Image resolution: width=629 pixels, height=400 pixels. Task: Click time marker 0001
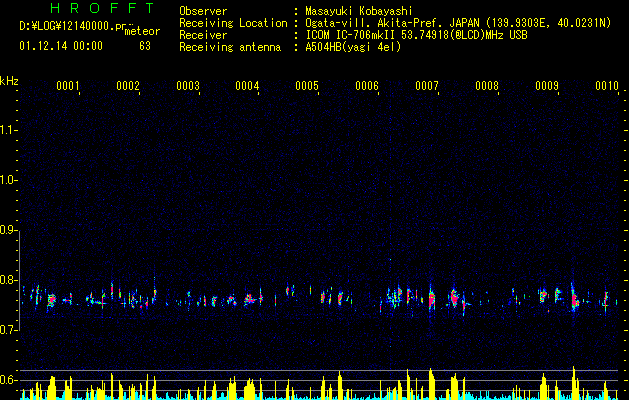(x=67, y=86)
